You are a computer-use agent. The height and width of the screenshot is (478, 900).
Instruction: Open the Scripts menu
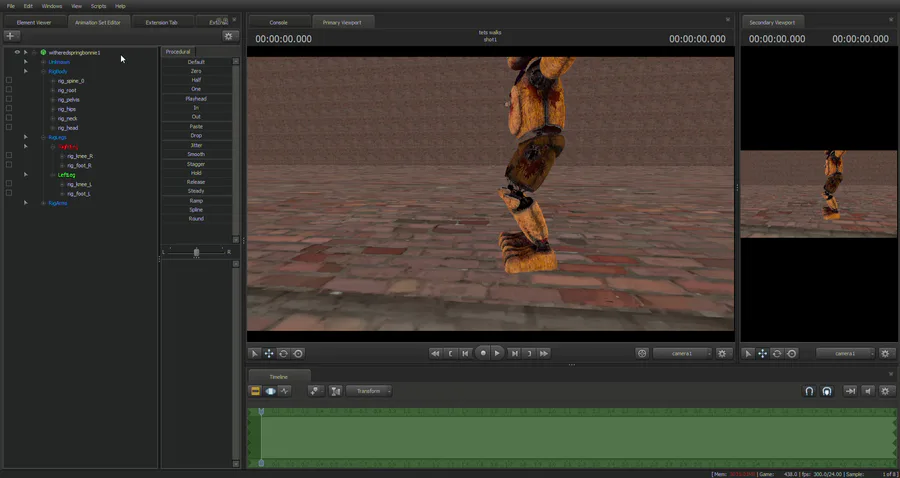[x=99, y=6]
